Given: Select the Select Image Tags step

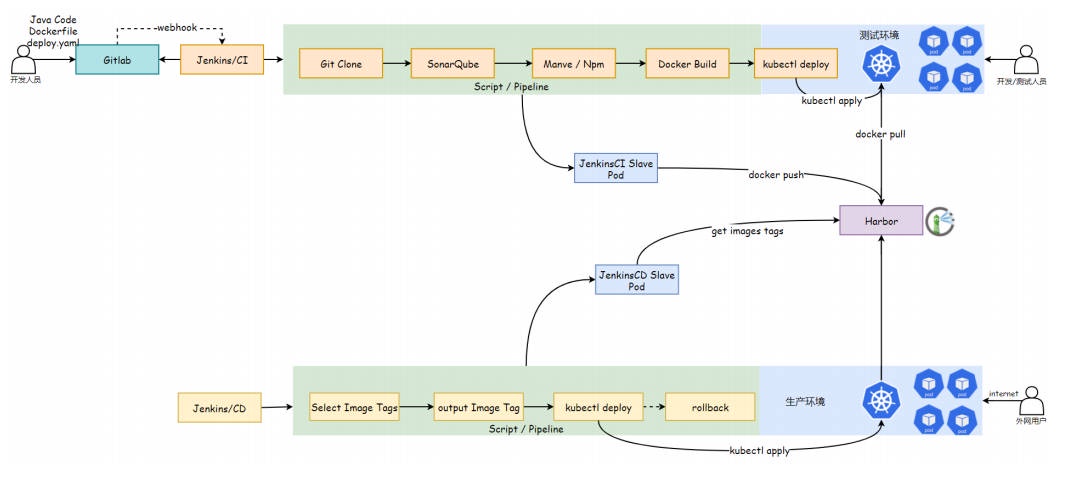Looking at the screenshot, I should pos(354,408).
